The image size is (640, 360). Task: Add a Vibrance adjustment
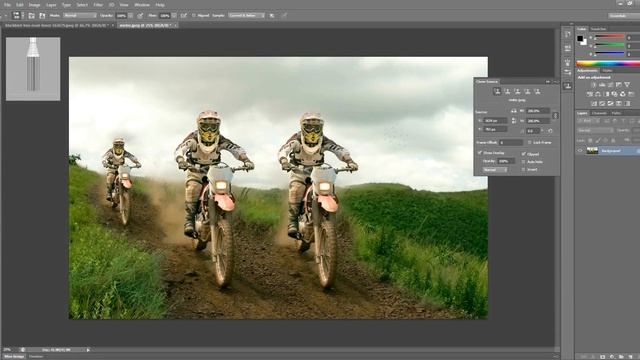coord(627,84)
